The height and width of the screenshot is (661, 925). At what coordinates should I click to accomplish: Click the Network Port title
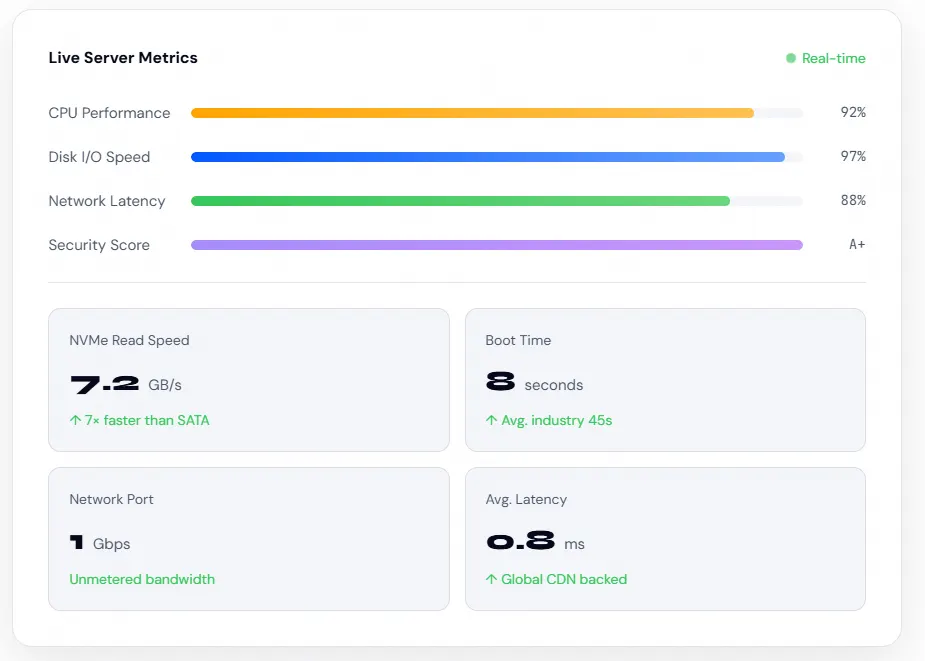coord(111,499)
